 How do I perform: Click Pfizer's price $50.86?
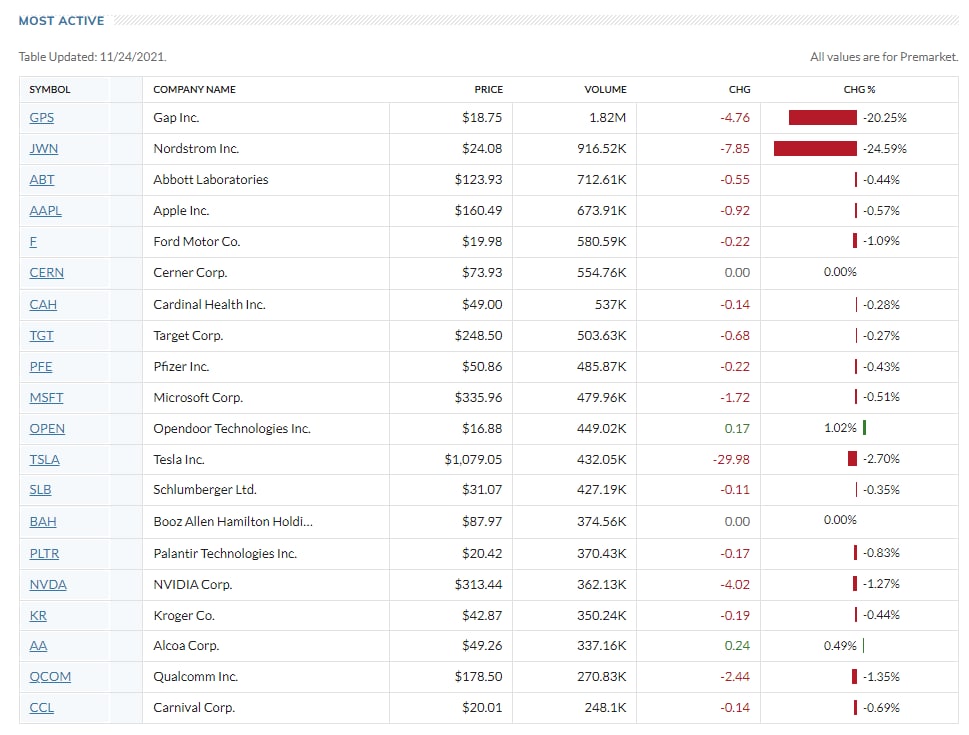pyautogui.click(x=482, y=366)
